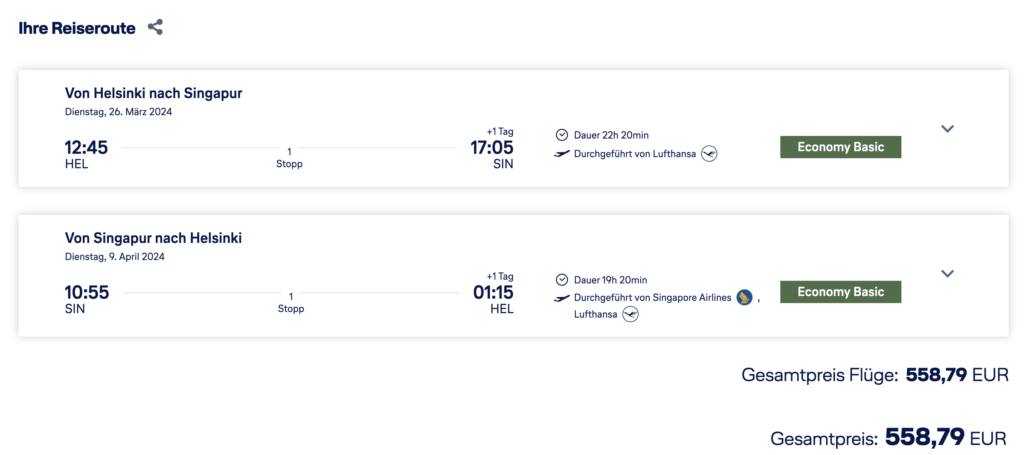Click the share icon beside Ihre Reiseroute
1024x455 pixels.
[x=155, y=27]
